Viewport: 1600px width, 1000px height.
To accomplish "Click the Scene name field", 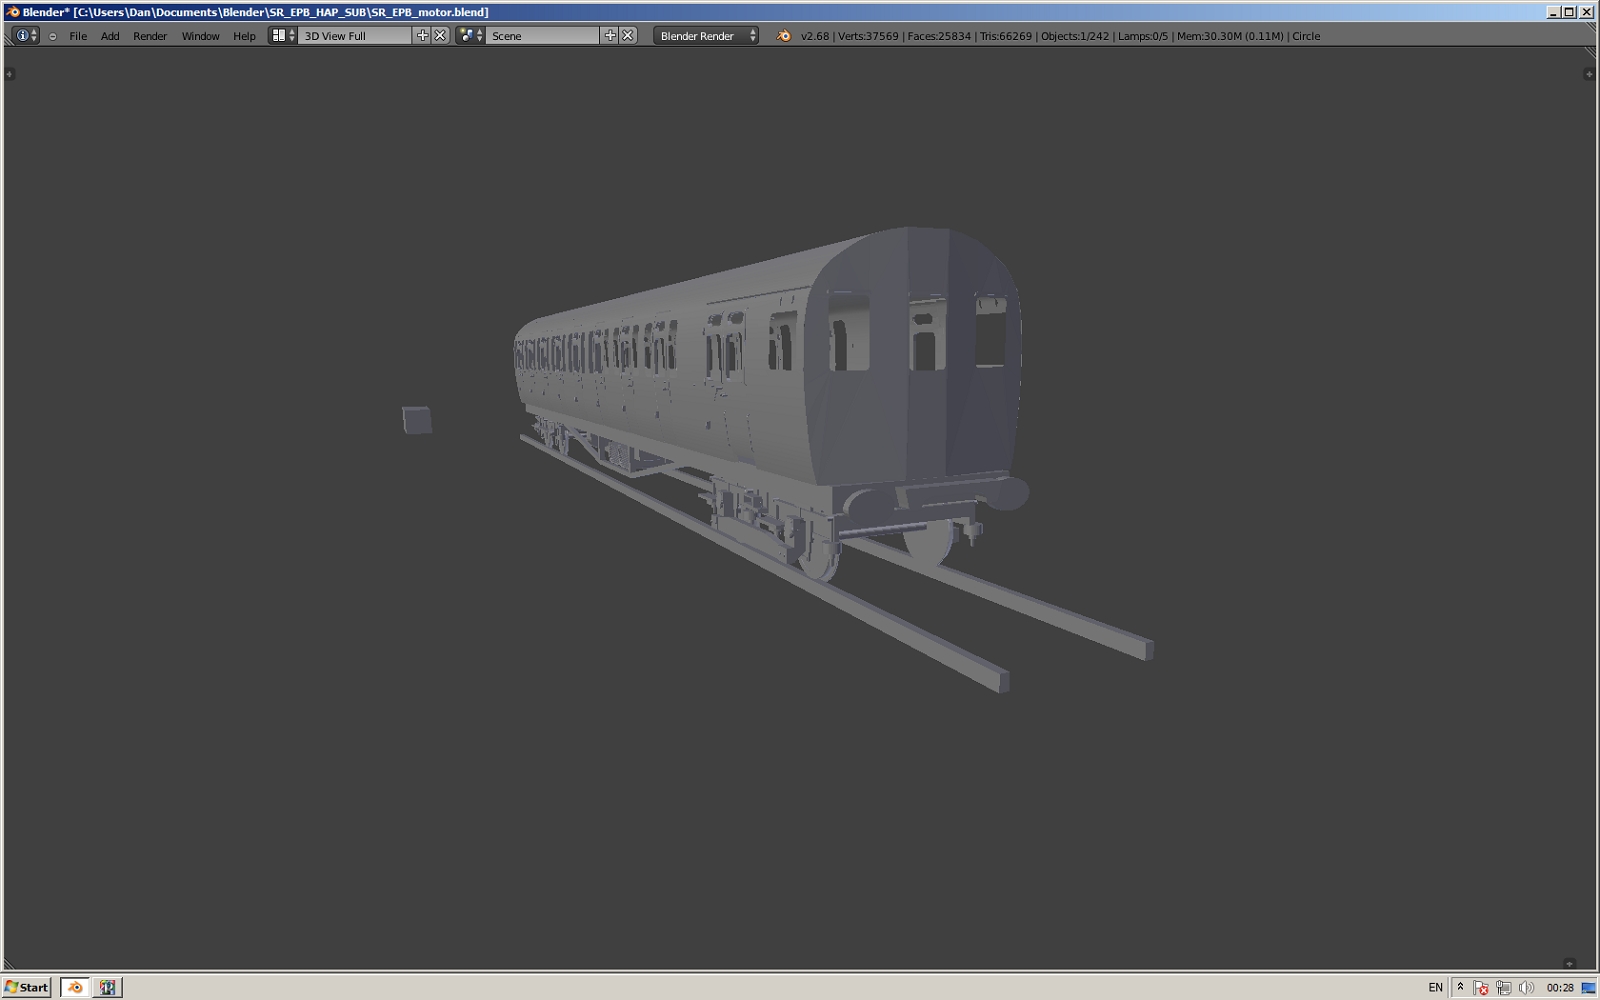I will coord(542,36).
